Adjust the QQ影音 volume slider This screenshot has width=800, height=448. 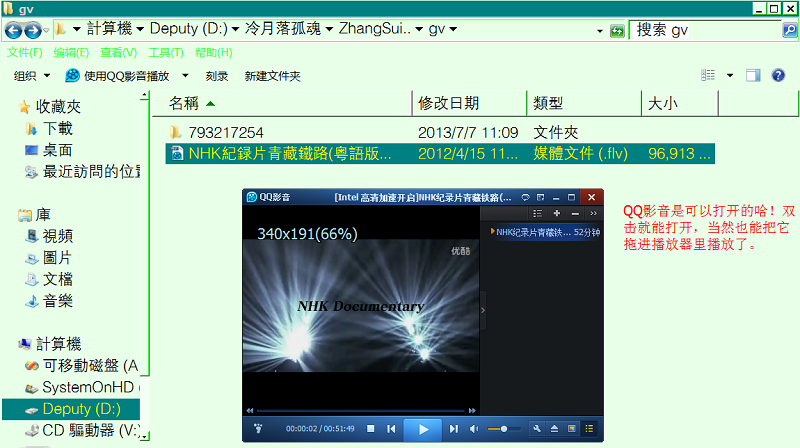(x=504, y=429)
